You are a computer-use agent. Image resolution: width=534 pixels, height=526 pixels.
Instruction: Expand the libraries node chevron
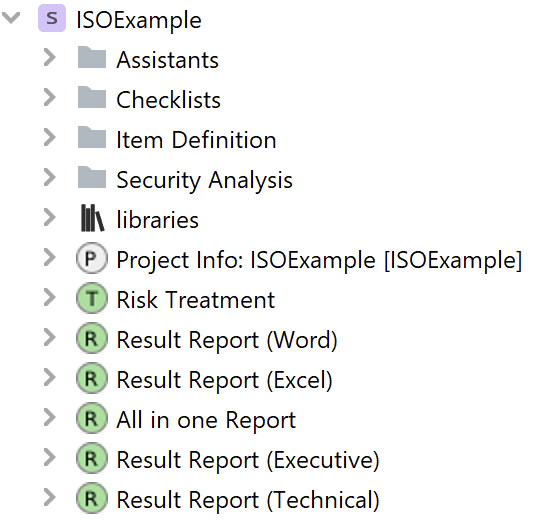pyautogui.click(x=50, y=217)
